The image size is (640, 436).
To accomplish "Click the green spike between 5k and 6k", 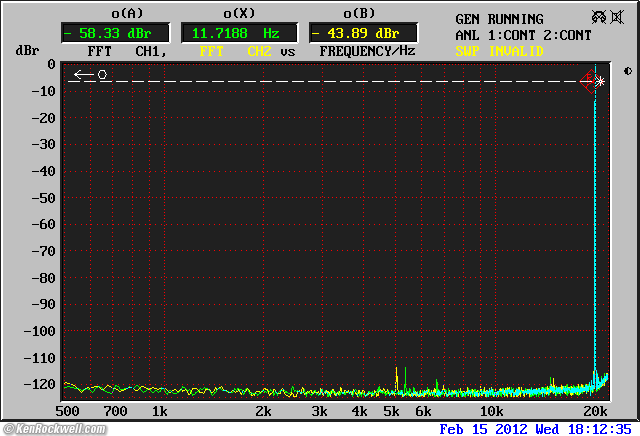I will (x=405, y=379).
